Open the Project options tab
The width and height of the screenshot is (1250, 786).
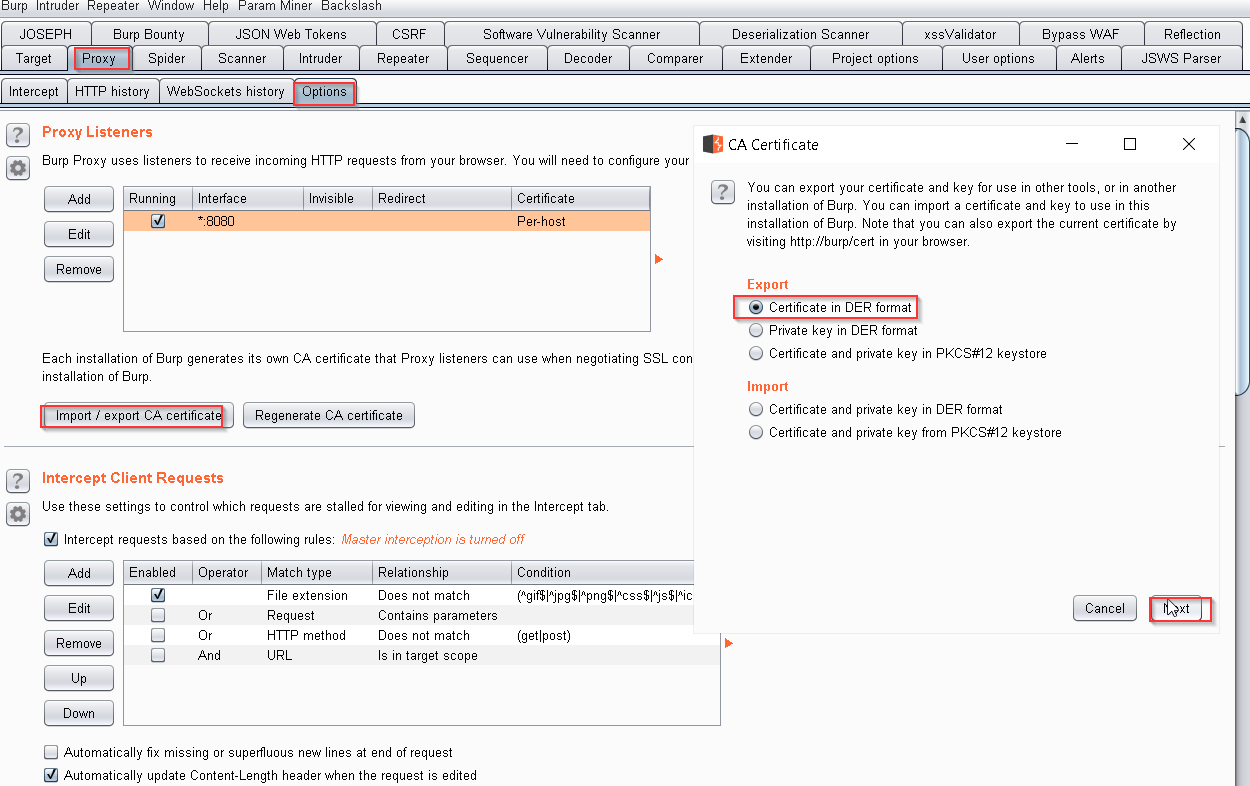tap(875, 58)
